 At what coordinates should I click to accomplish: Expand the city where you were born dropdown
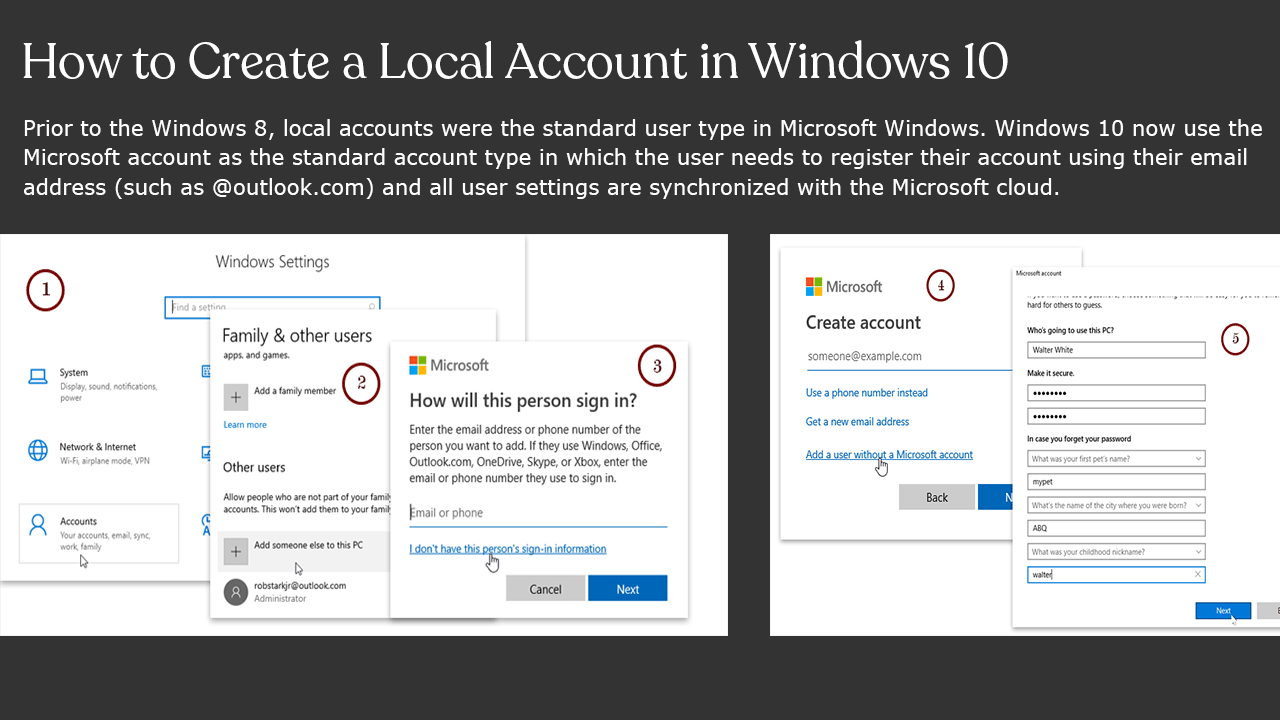point(1198,506)
